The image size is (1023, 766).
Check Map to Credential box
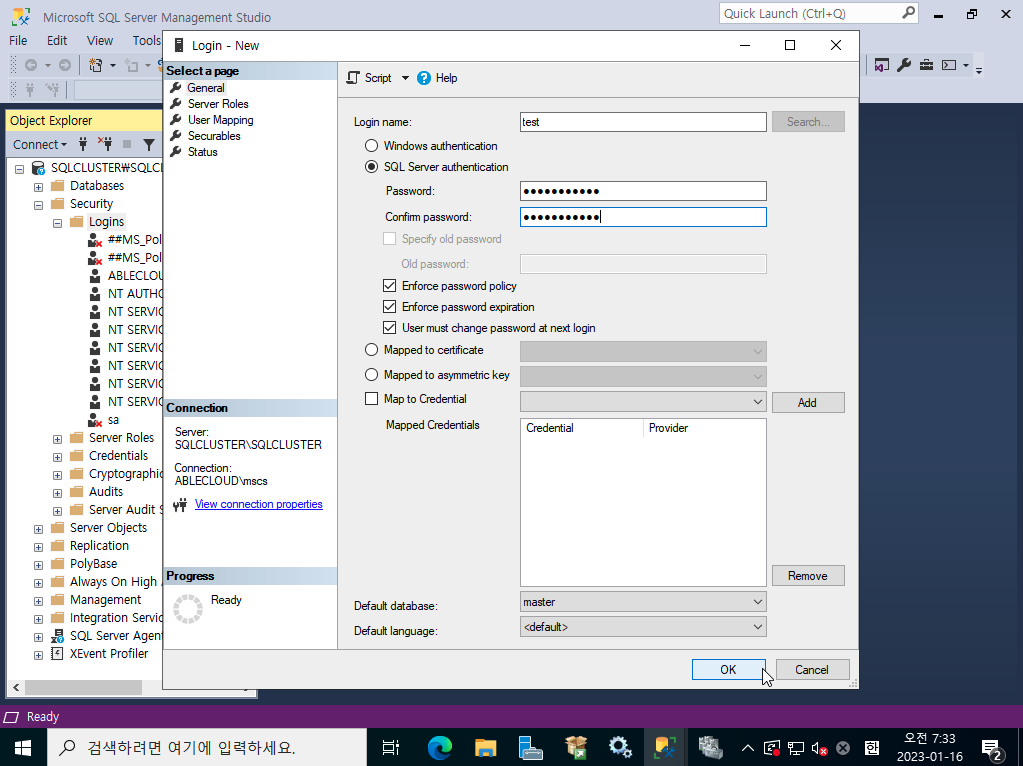371,399
